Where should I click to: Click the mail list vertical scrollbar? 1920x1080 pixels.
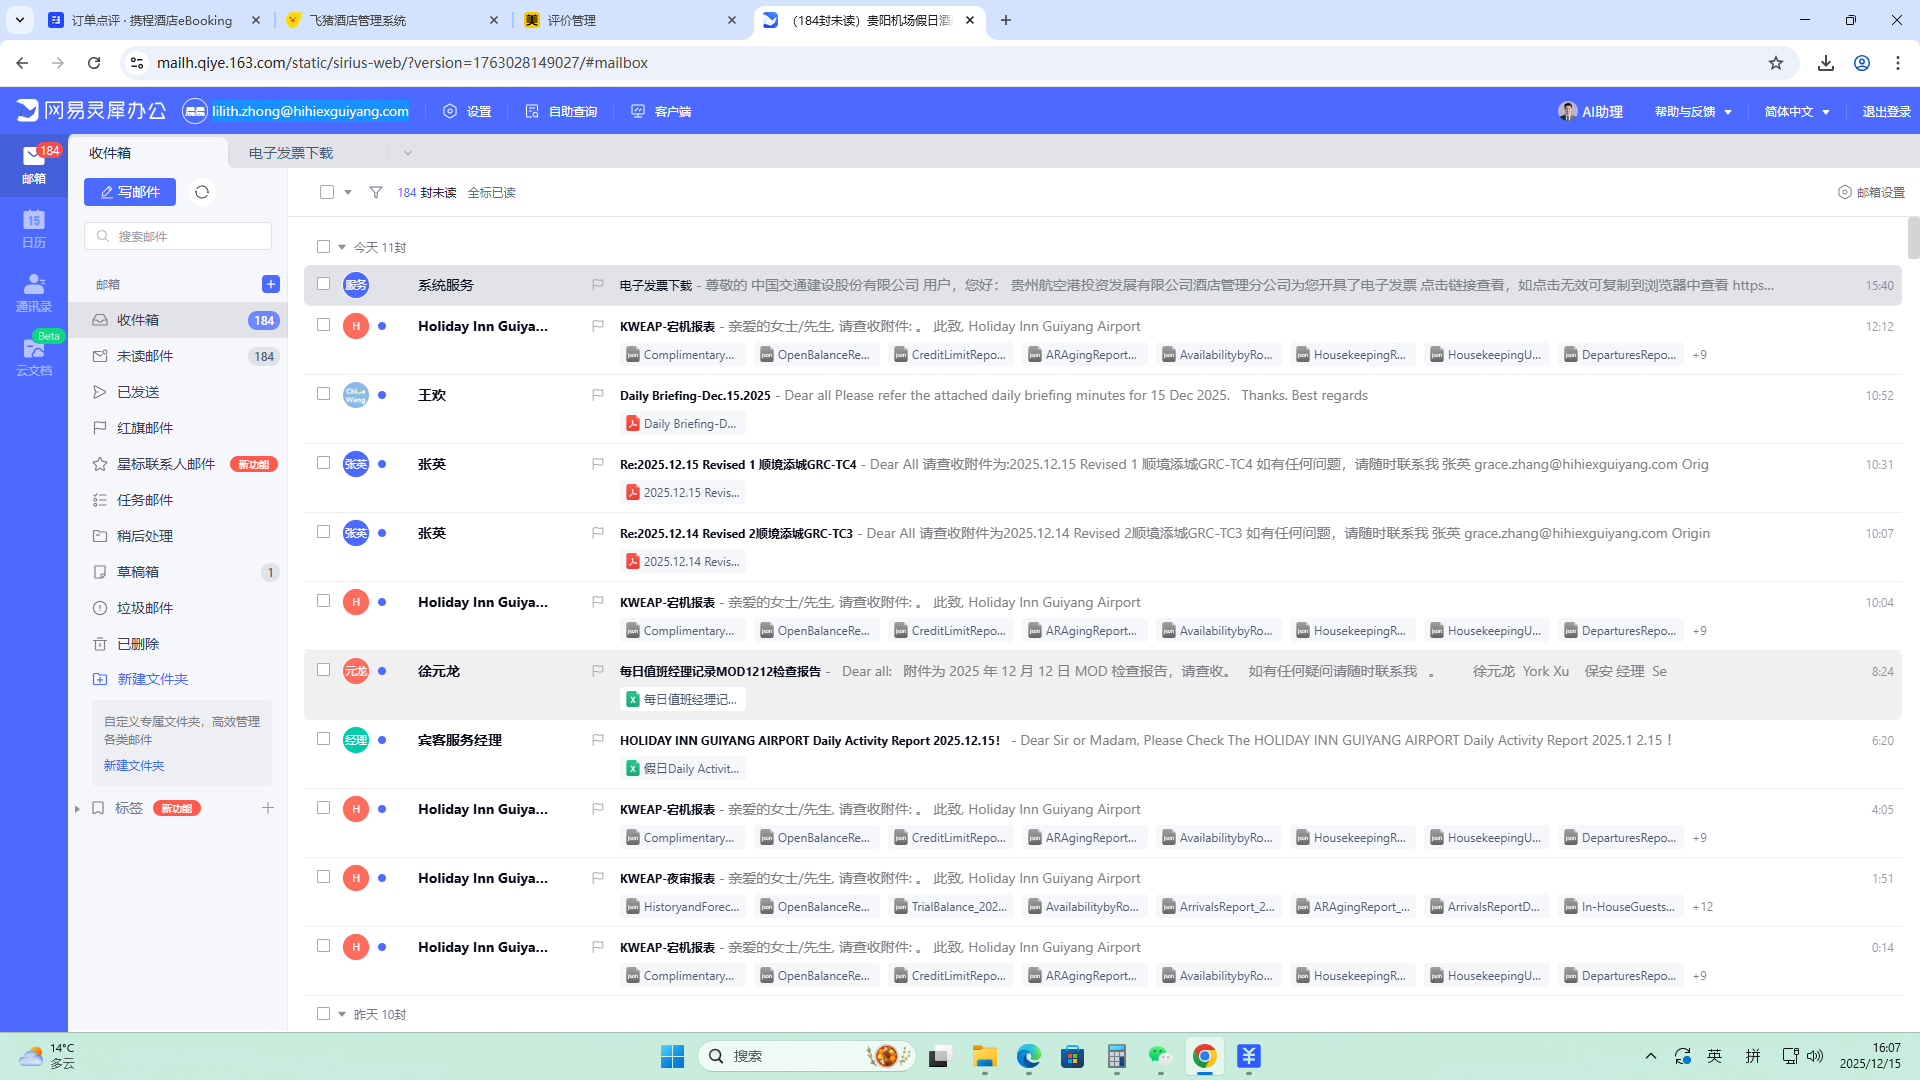click(x=1913, y=238)
